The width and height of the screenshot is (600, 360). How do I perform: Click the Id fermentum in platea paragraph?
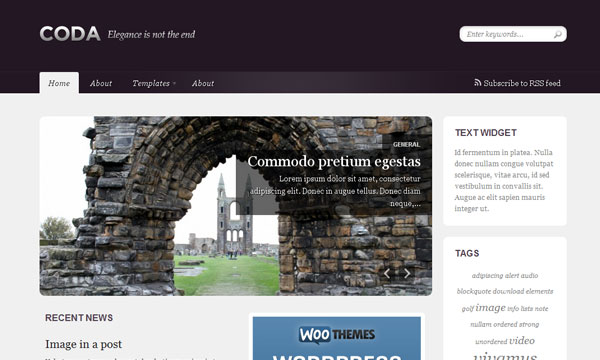pyautogui.click(x=504, y=180)
